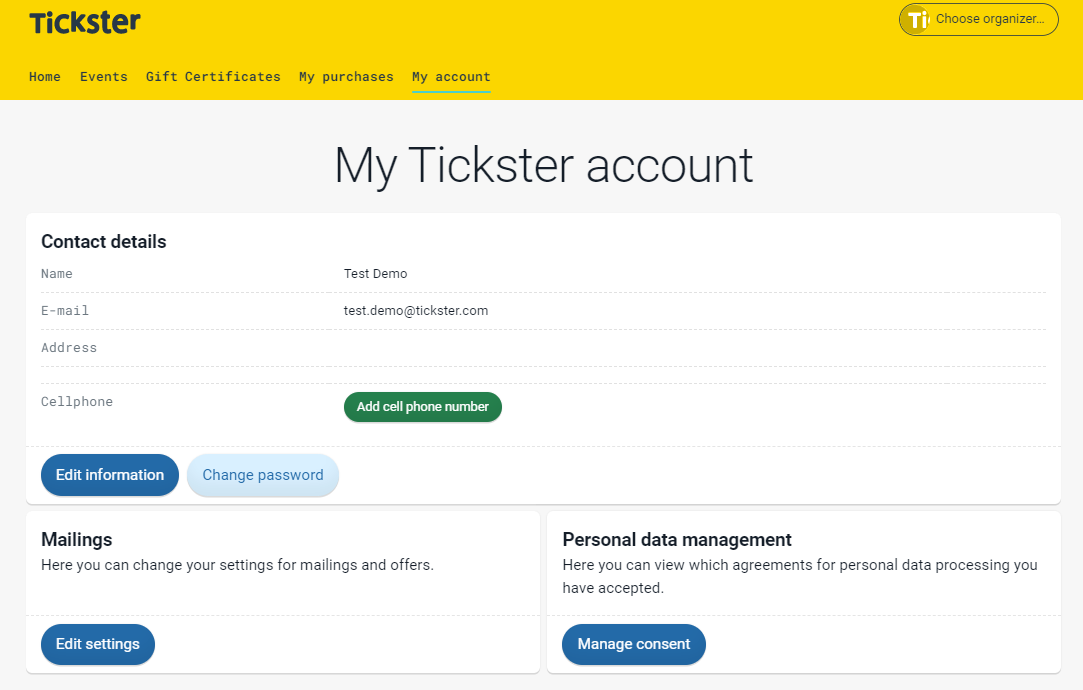The width and height of the screenshot is (1083, 690).
Task: Click the name value Test Demo
Action: click(x=376, y=274)
